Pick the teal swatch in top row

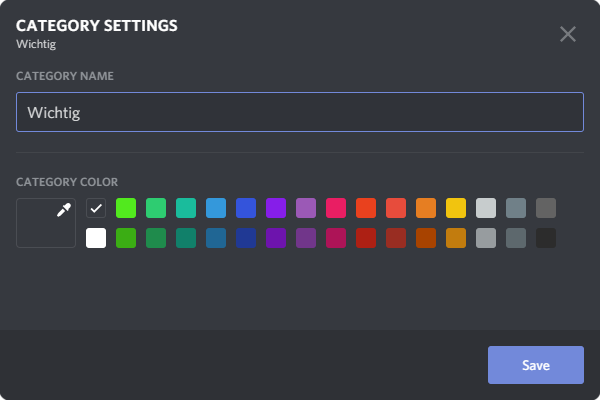point(186,208)
